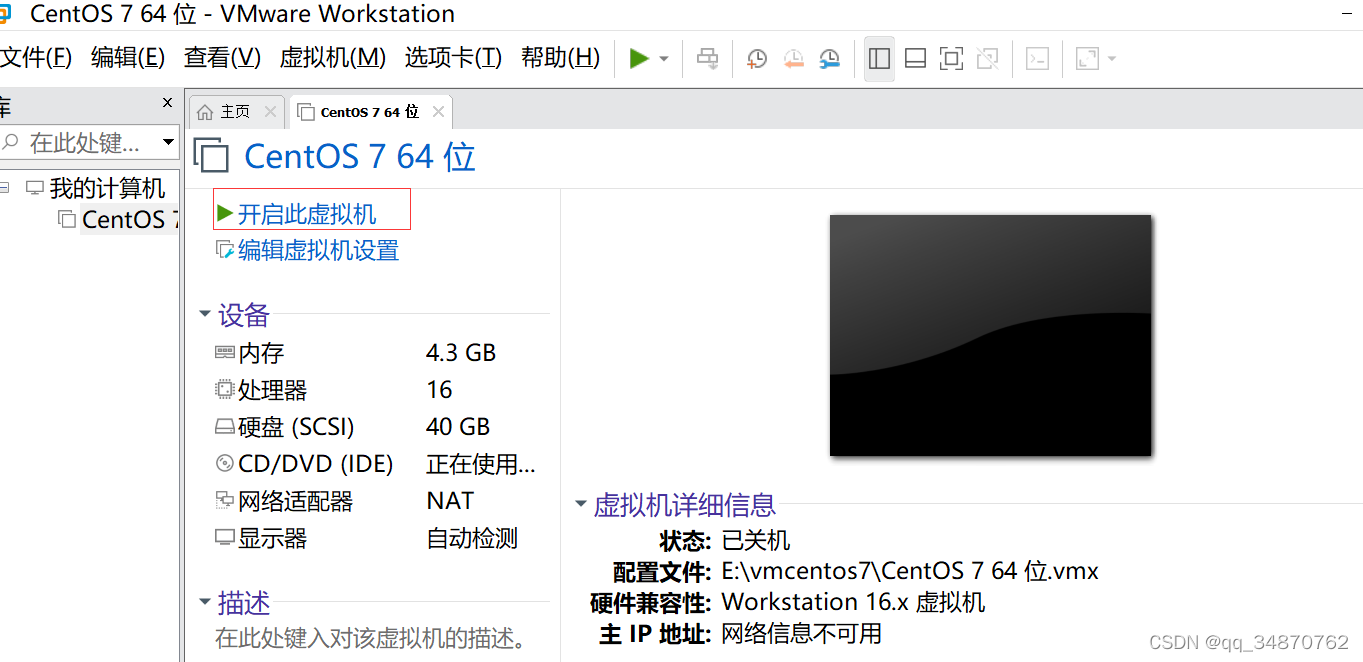Click the VM icon beside the page title
Viewport: 1363px width, 662px height.
click(211, 156)
